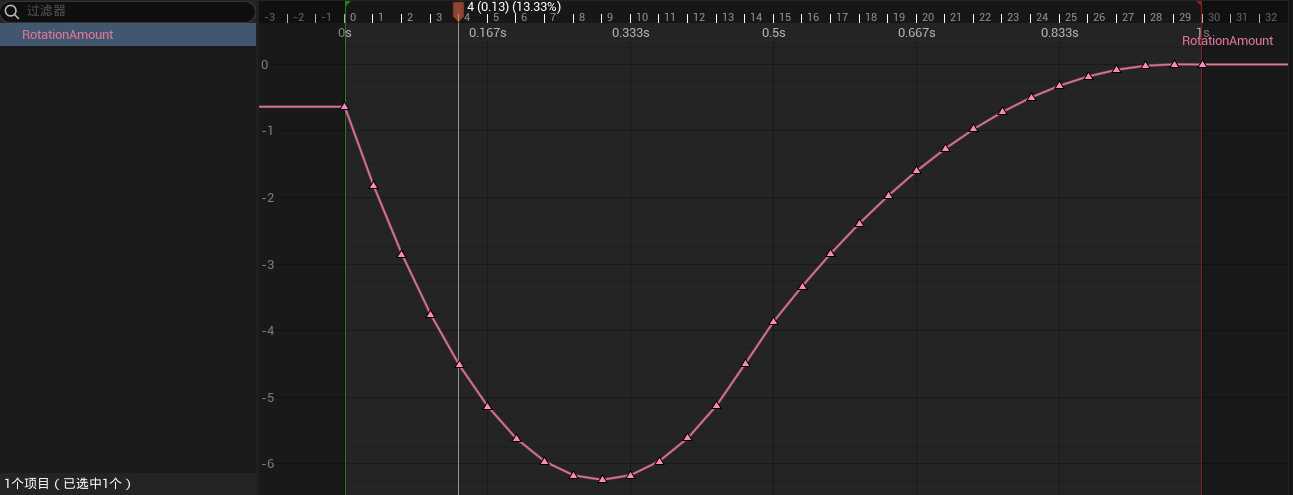Click the green playback start marker
This screenshot has width=1293, height=495.
click(346, 4)
